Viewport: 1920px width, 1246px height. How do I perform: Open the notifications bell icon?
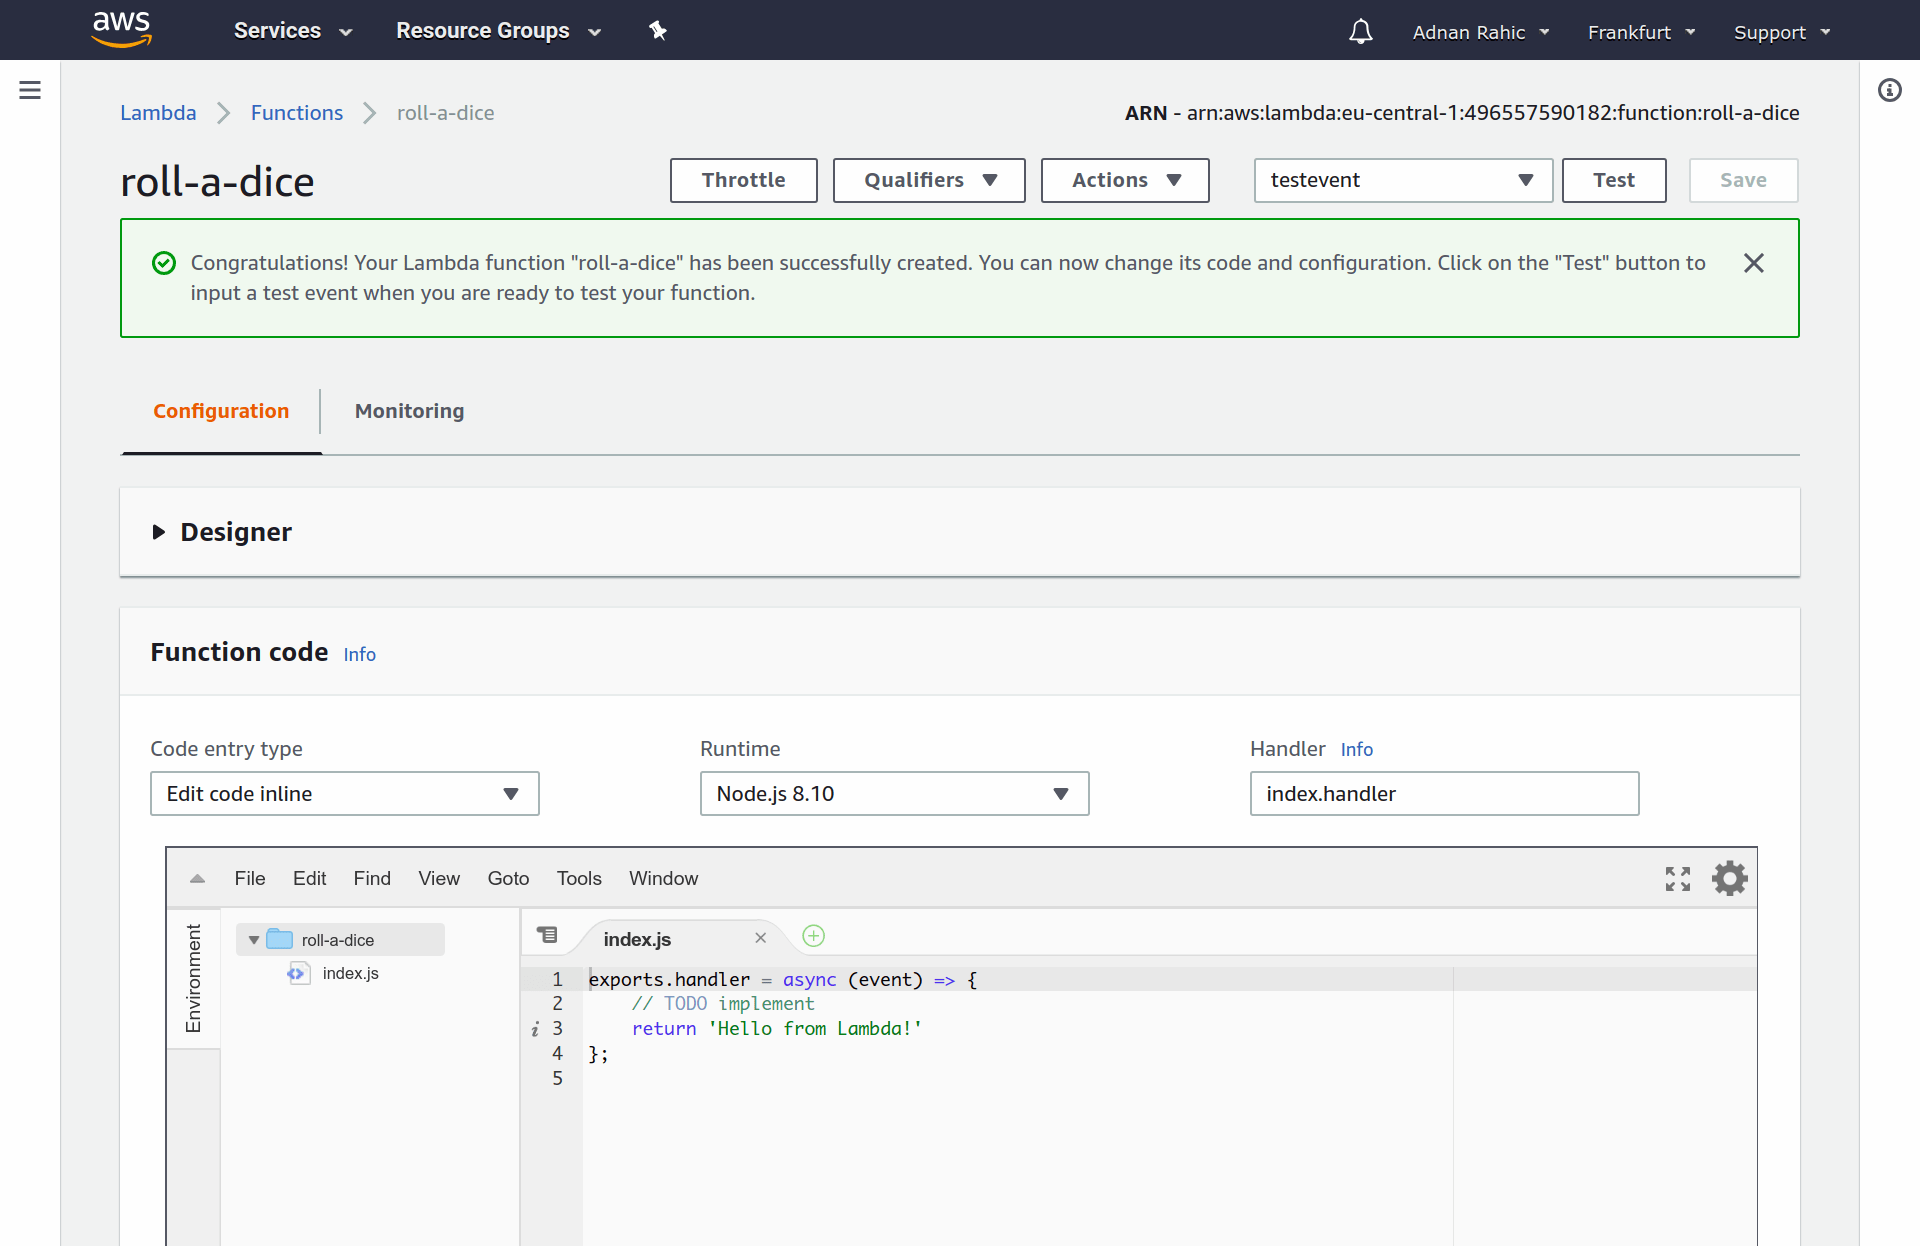pyautogui.click(x=1360, y=31)
